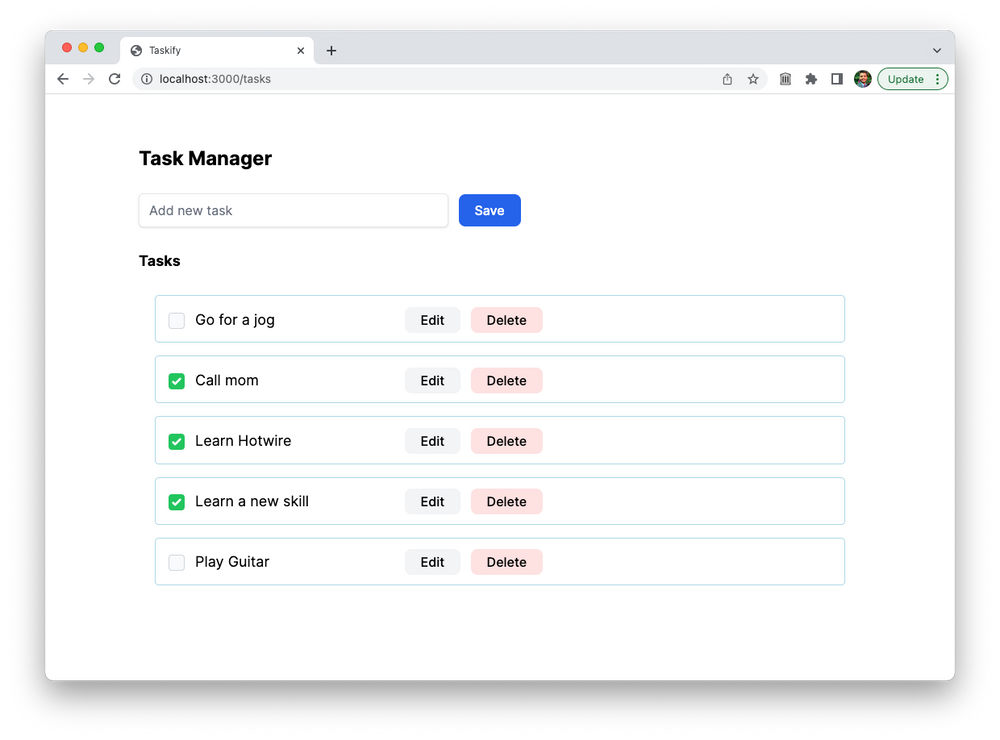
Task: Click the Wayback Machine extension icon
Action: (x=785, y=78)
